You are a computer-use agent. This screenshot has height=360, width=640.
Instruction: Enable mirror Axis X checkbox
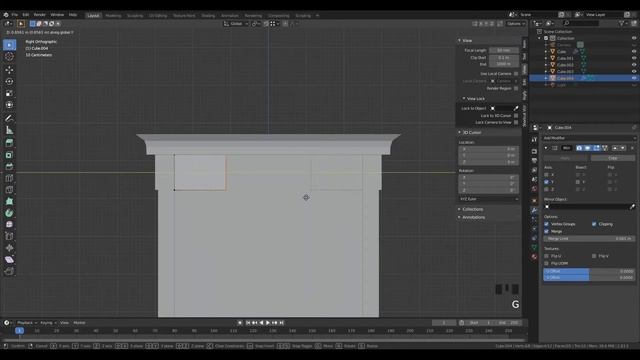pos(546,175)
